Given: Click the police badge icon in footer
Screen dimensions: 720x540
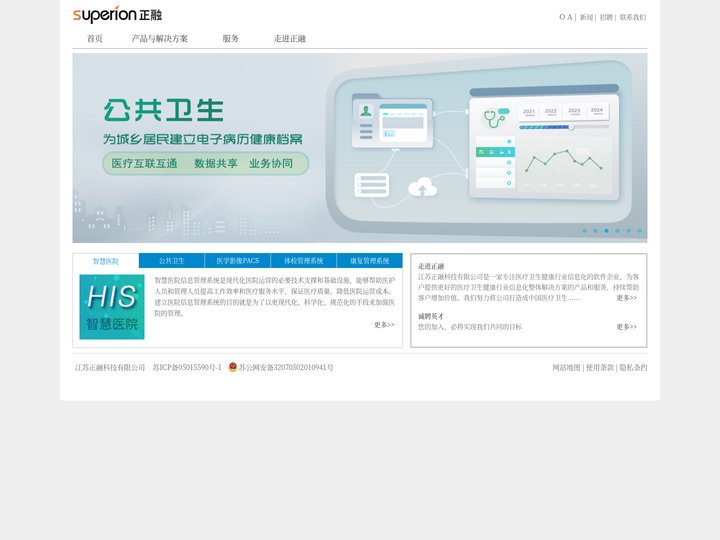Looking at the screenshot, I should tap(233, 367).
